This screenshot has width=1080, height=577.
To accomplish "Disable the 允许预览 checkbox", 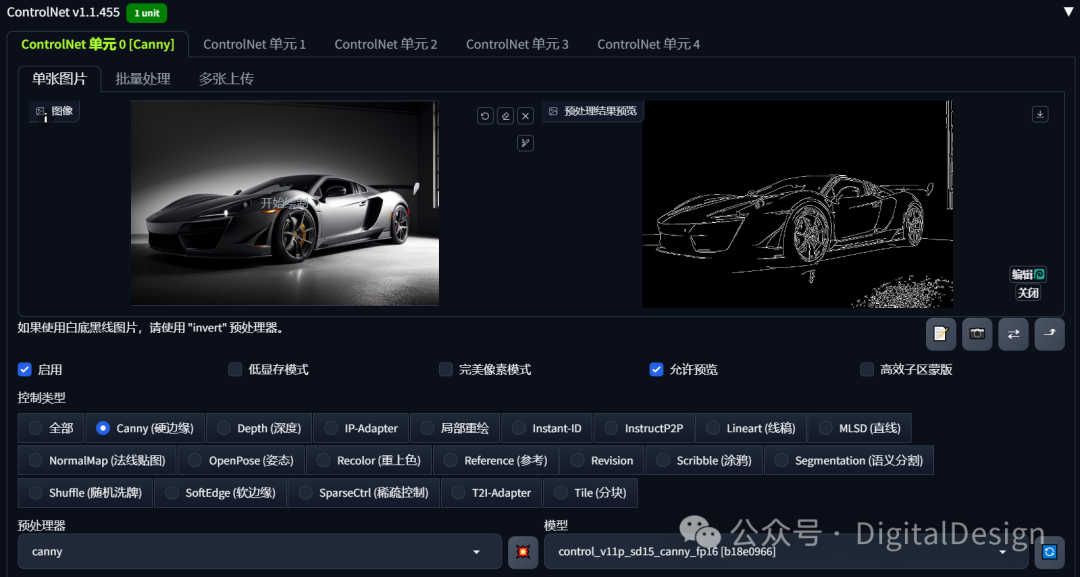I will (656, 369).
